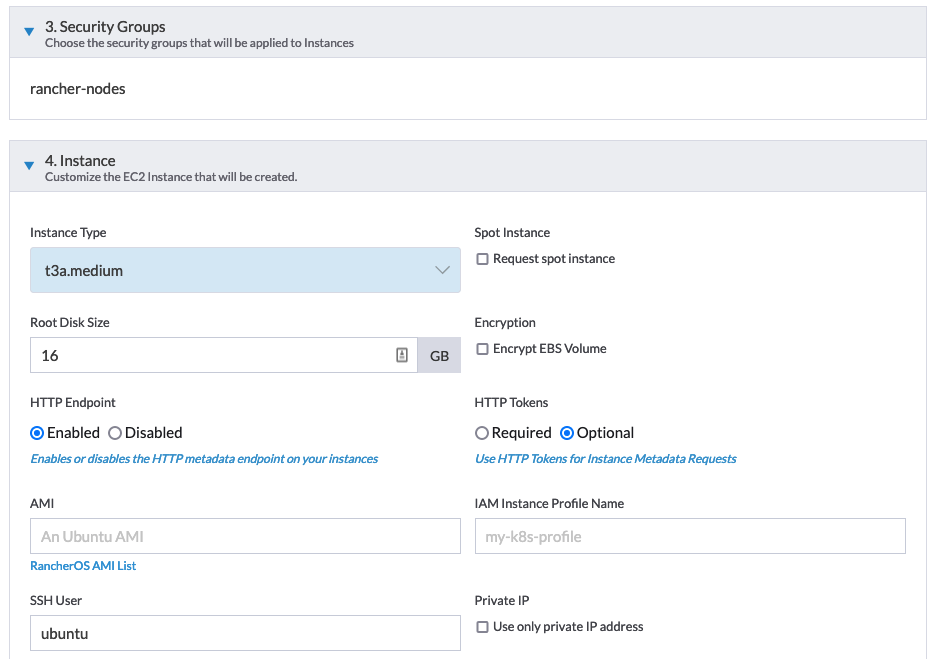
Task: Set HTTP Tokens to Required
Action: click(481, 432)
